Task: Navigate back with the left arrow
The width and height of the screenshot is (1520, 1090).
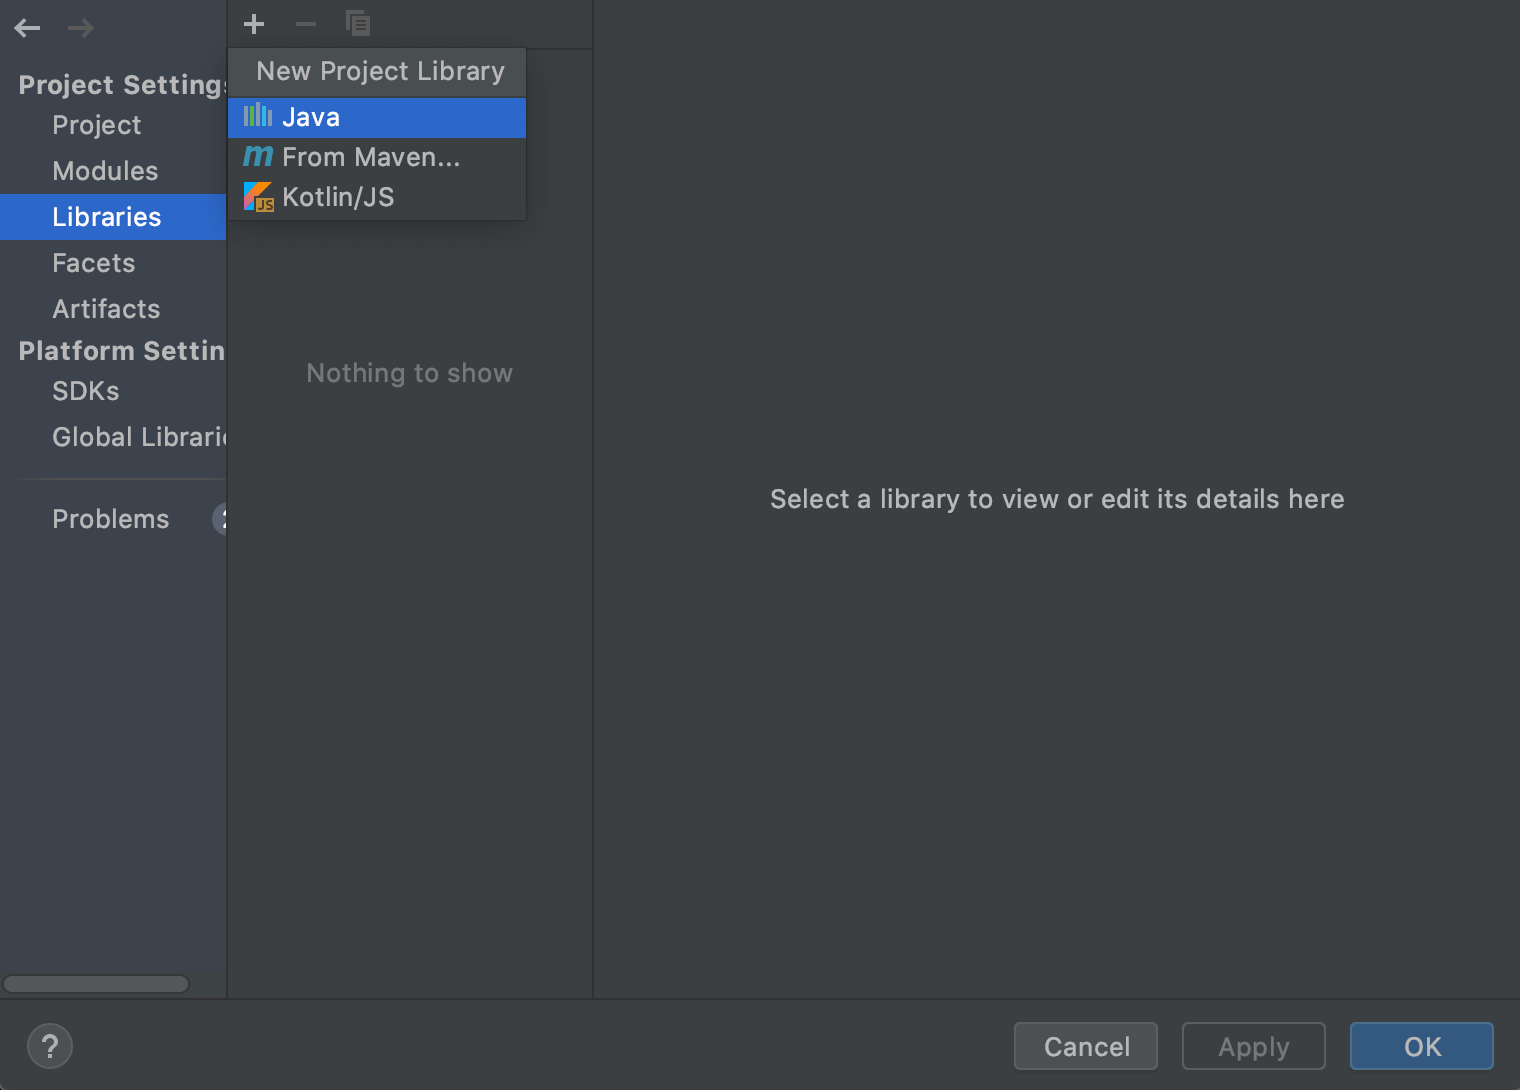Action: (27, 28)
